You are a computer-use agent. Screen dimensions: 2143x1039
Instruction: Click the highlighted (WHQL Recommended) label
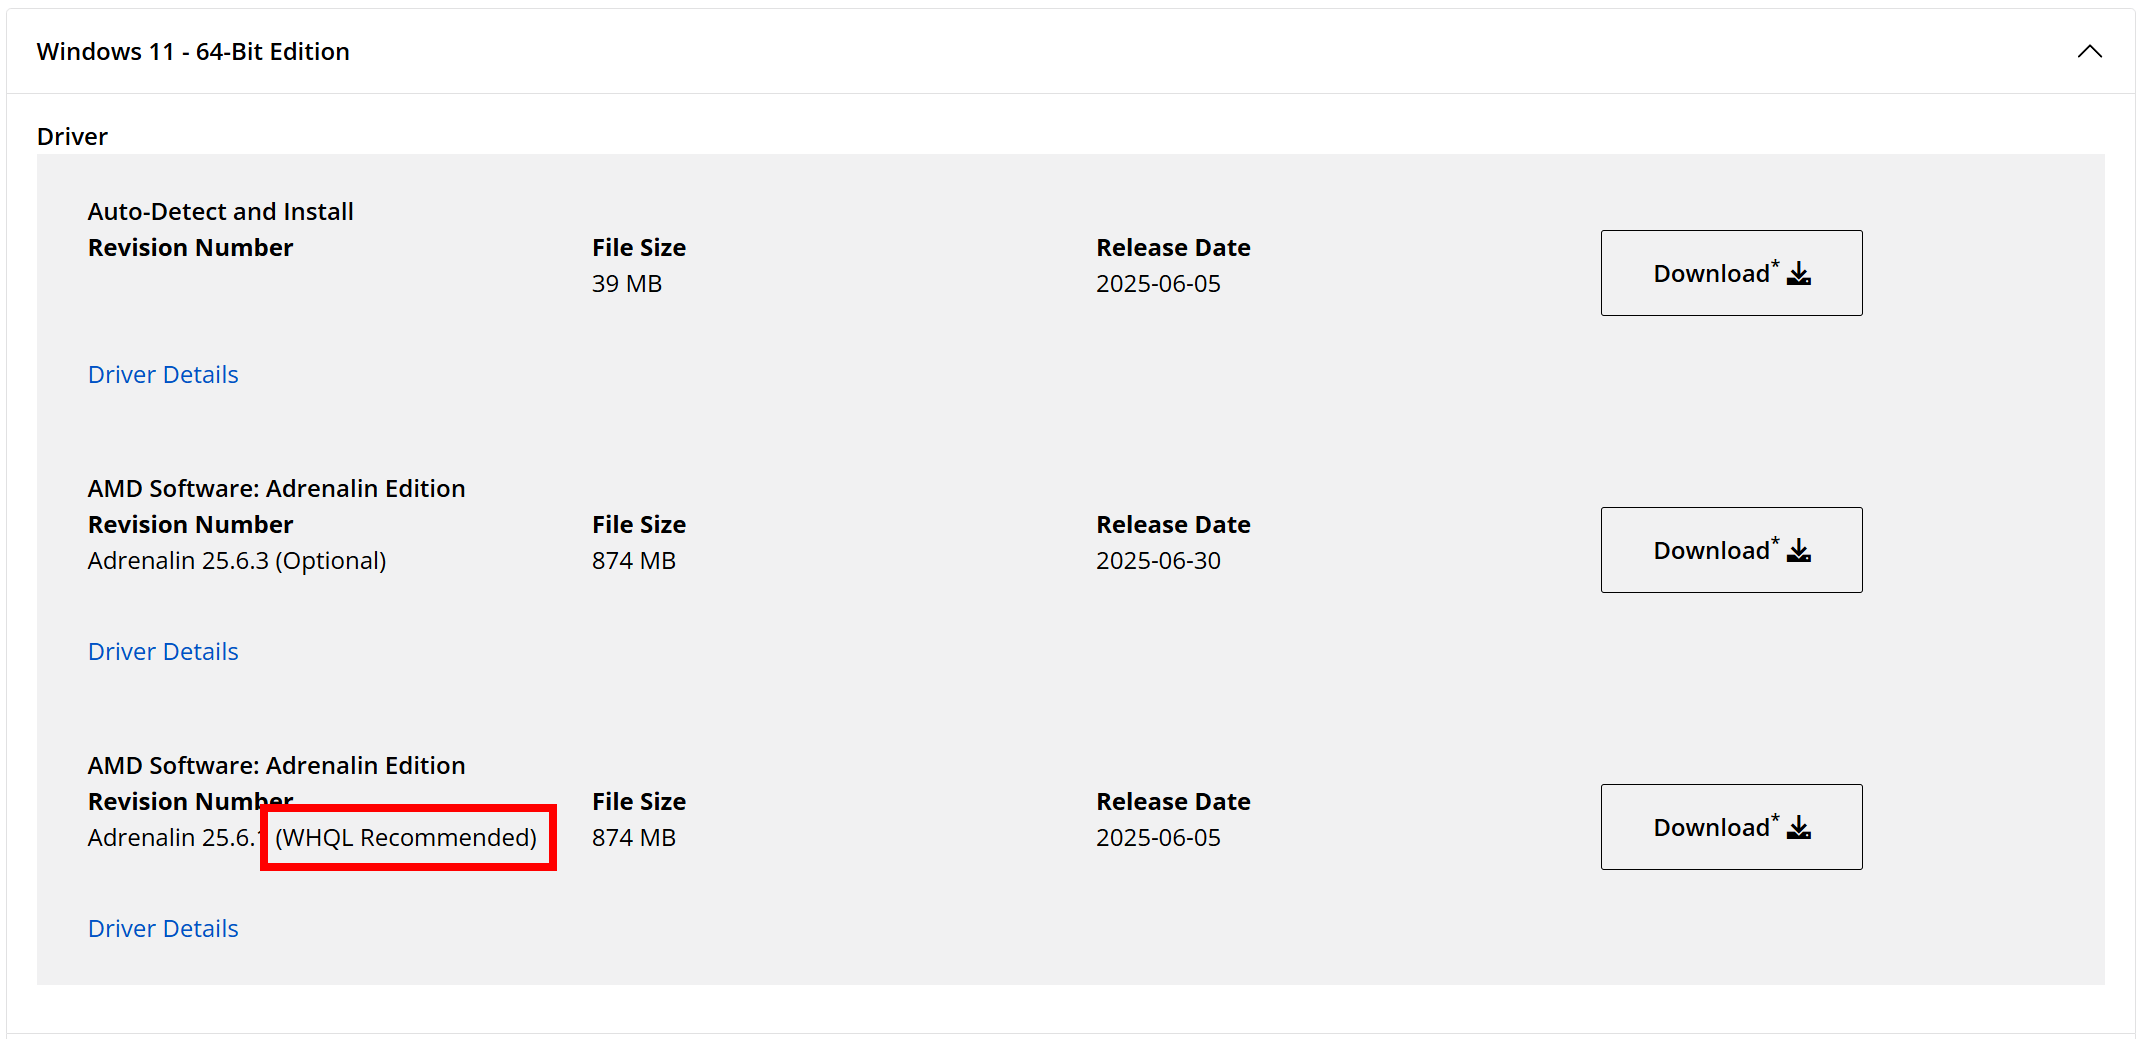(406, 837)
